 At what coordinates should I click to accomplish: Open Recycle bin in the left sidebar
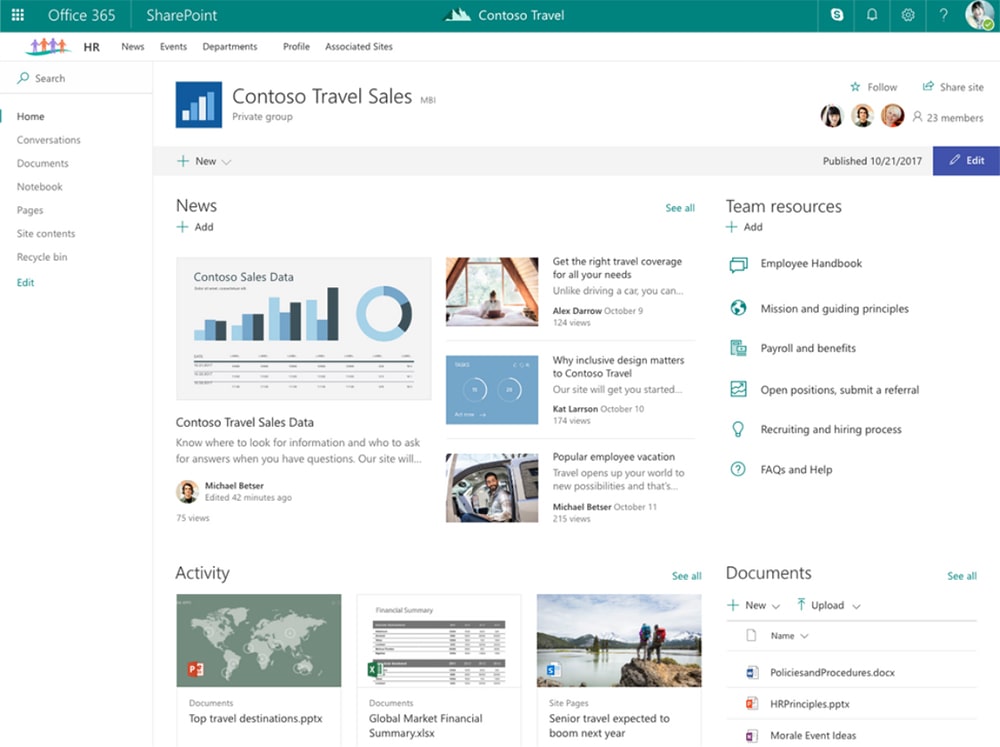[42, 257]
